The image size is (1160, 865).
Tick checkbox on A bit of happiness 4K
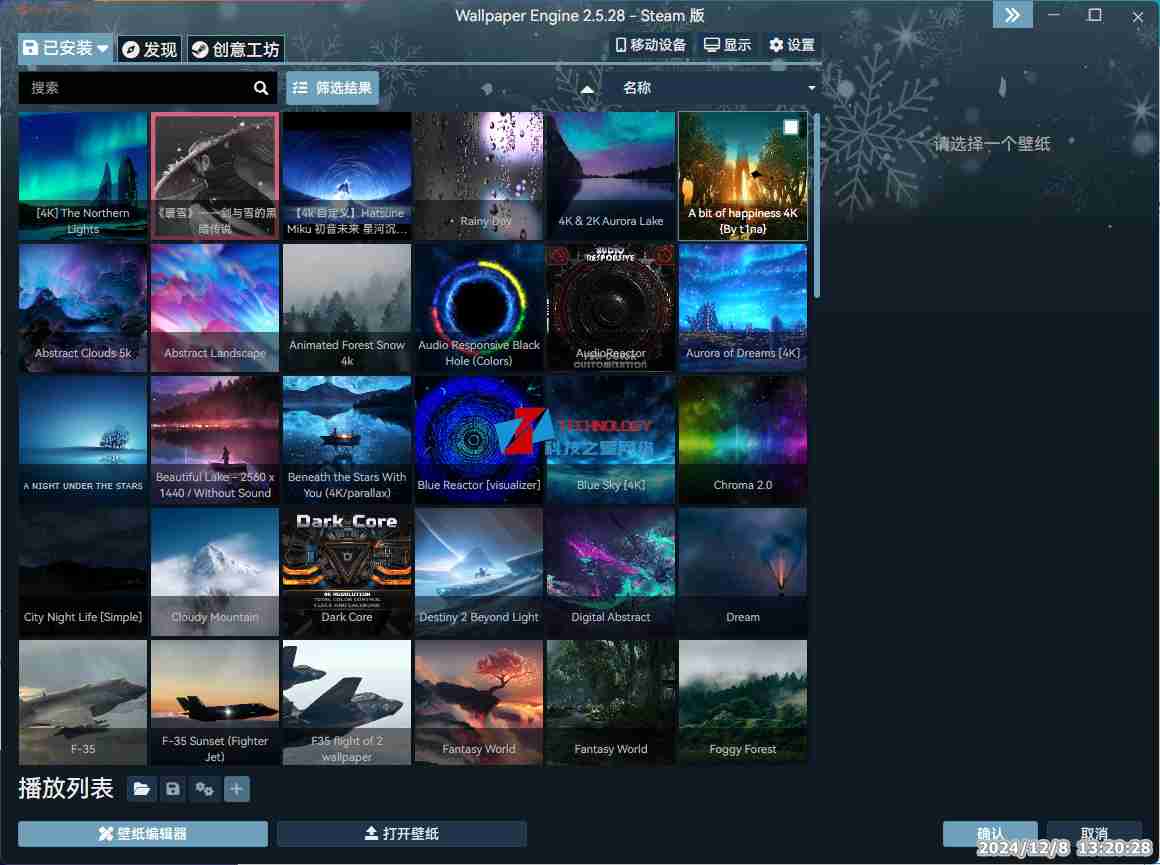pyautogui.click(x=791, y=127)
